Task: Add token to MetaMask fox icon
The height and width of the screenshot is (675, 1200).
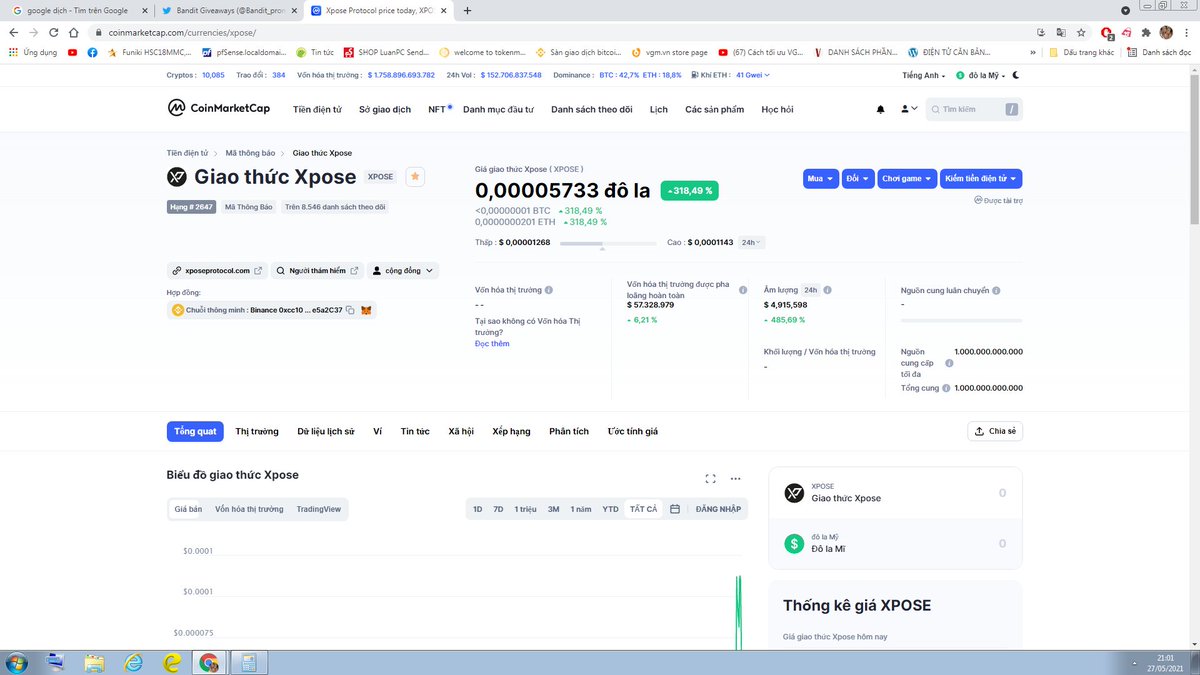Action: (x=365, y=311)
